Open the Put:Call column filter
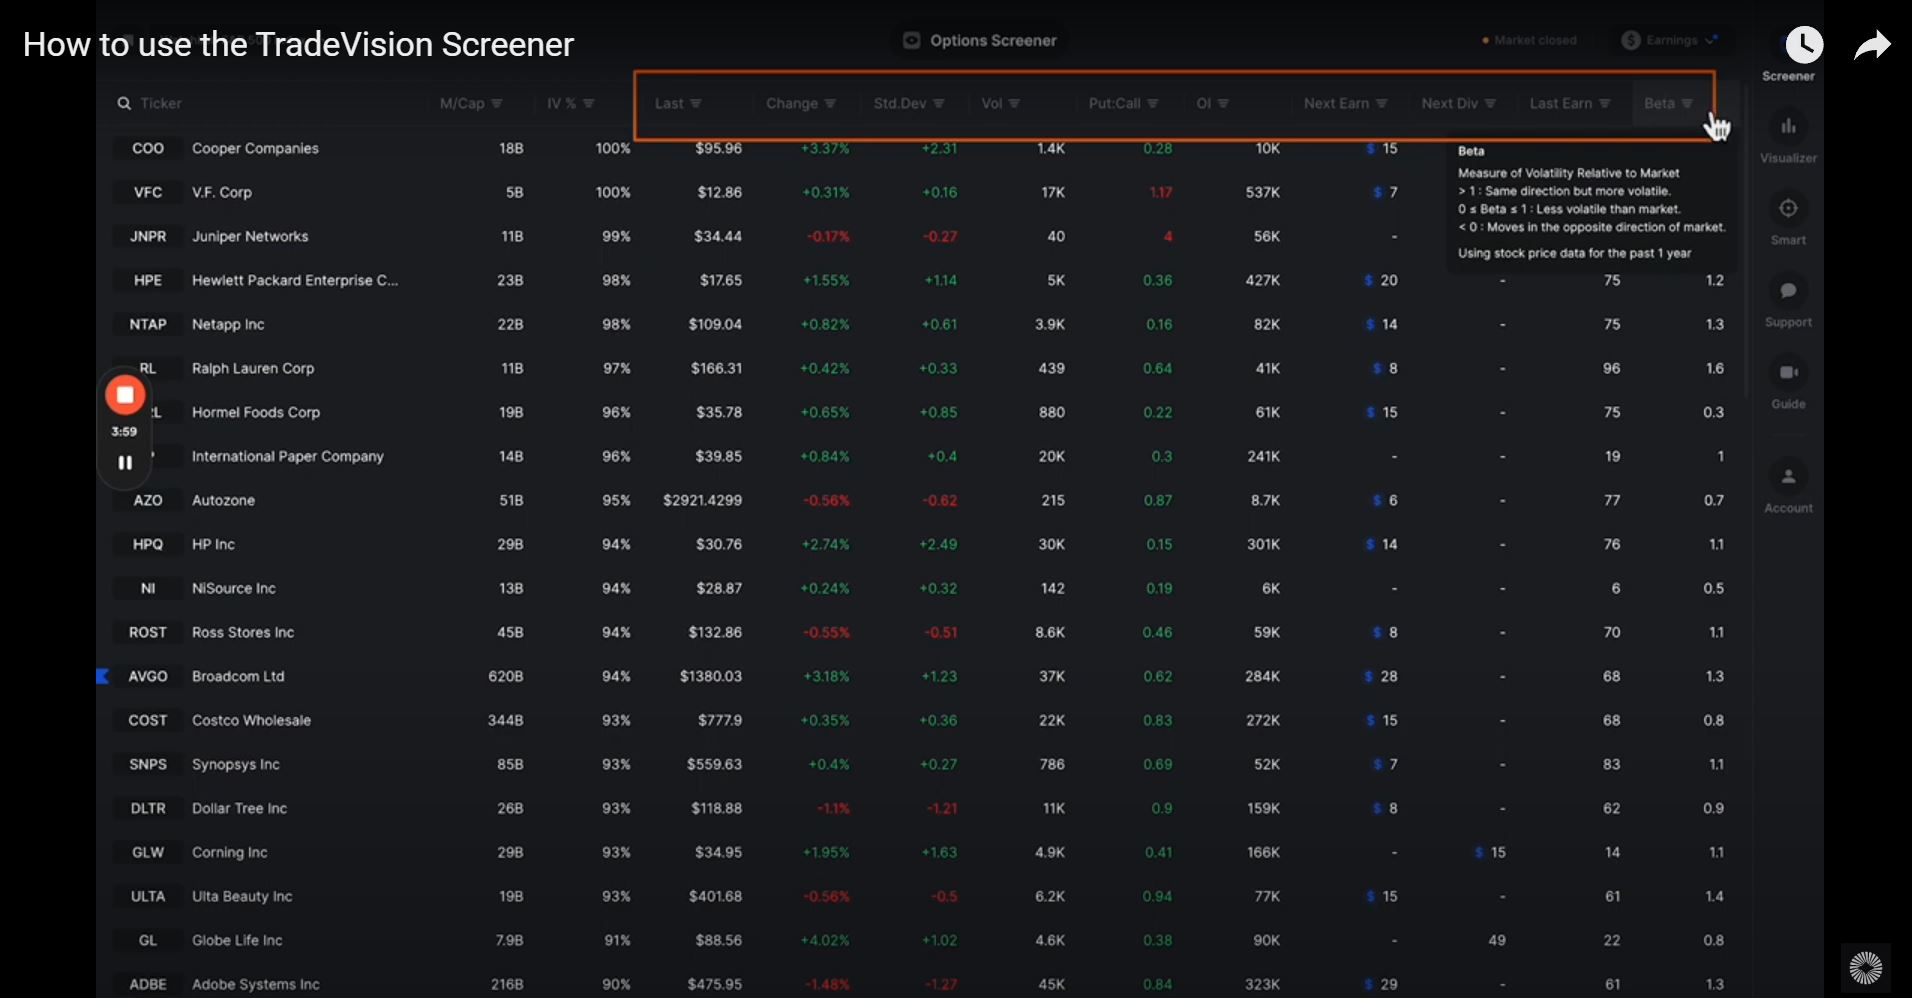The height and width of the screenshot is (998, 1912). tap(1153, 103)
